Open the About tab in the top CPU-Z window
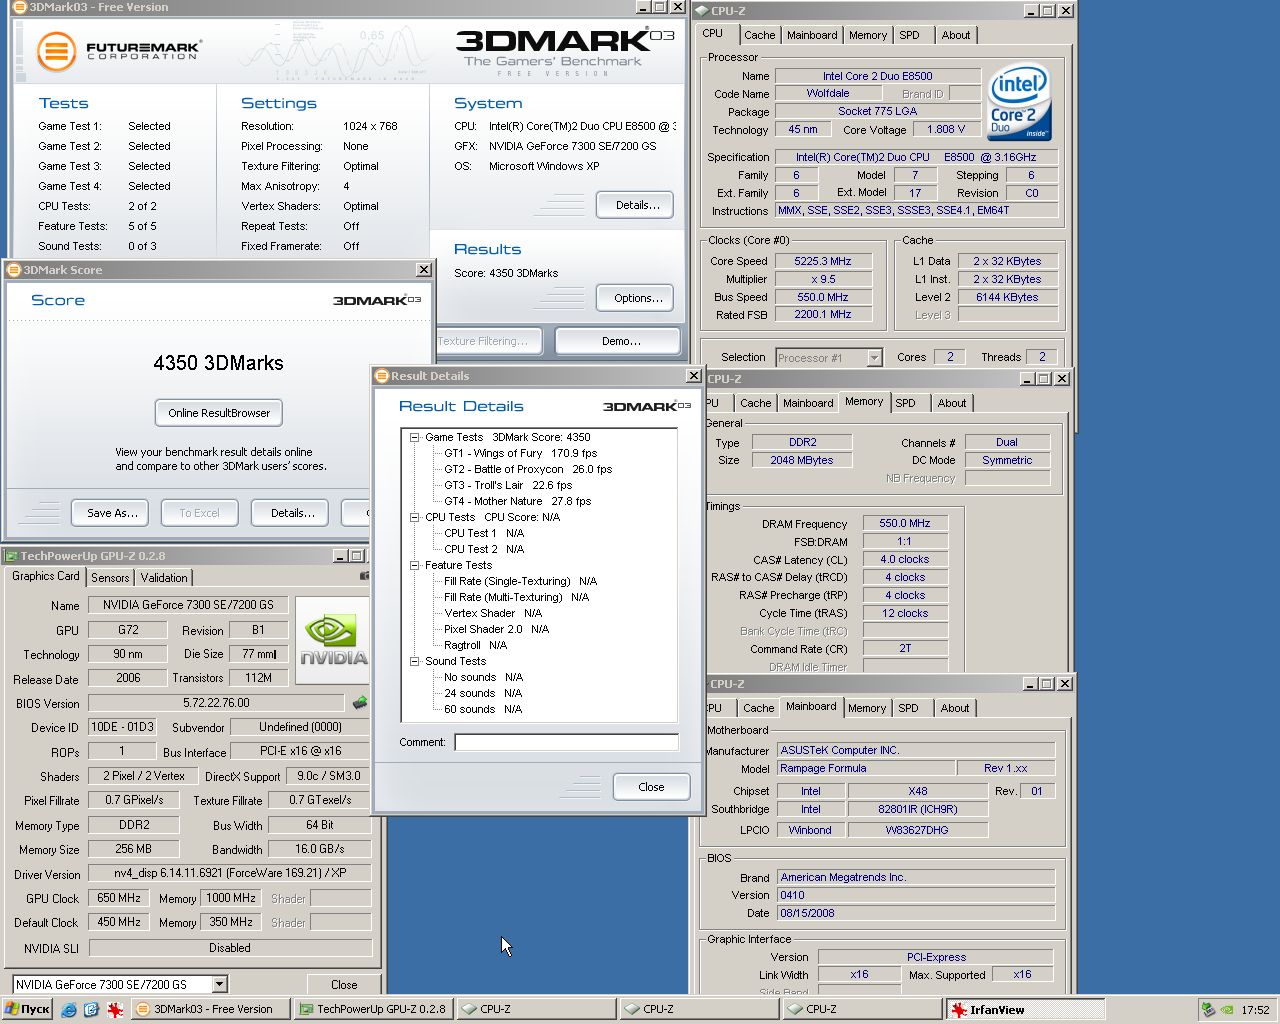Screen dimensions: 1280x1024 coord(956,35)
